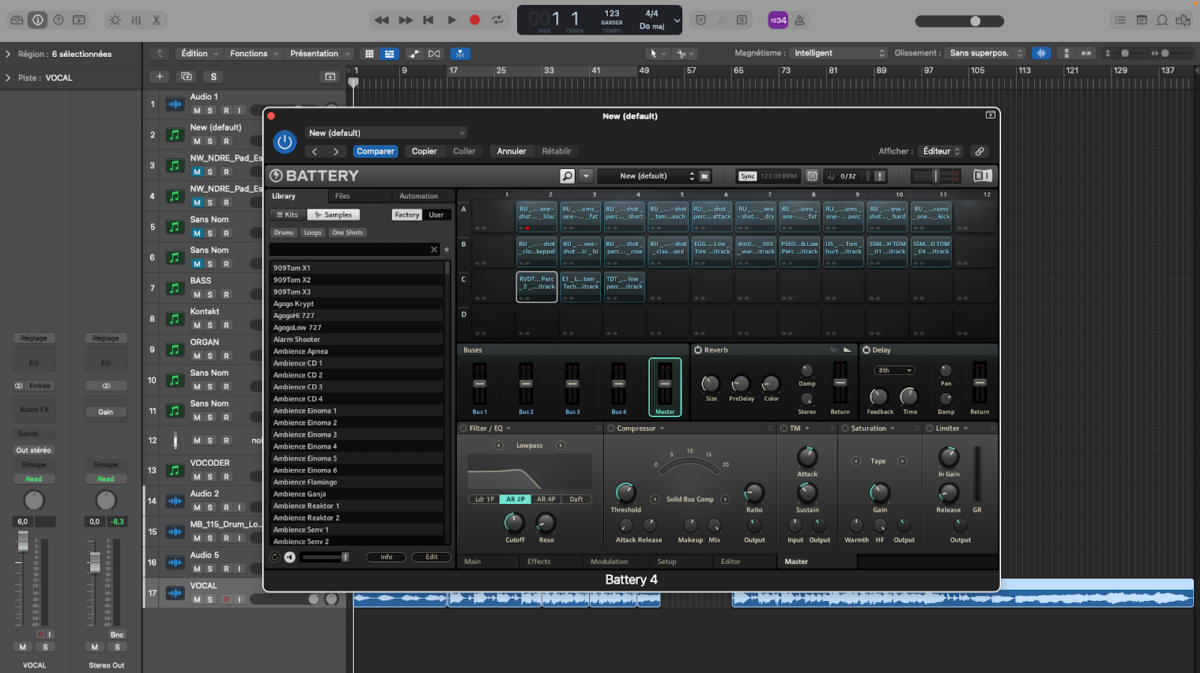
Task: Click the link chain icon in plugin header
Action: tap(979, 151)
